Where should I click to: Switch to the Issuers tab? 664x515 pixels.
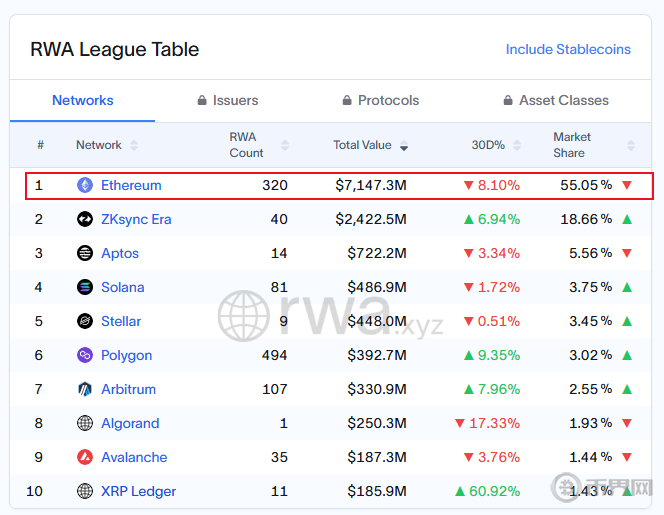point(227,100)
